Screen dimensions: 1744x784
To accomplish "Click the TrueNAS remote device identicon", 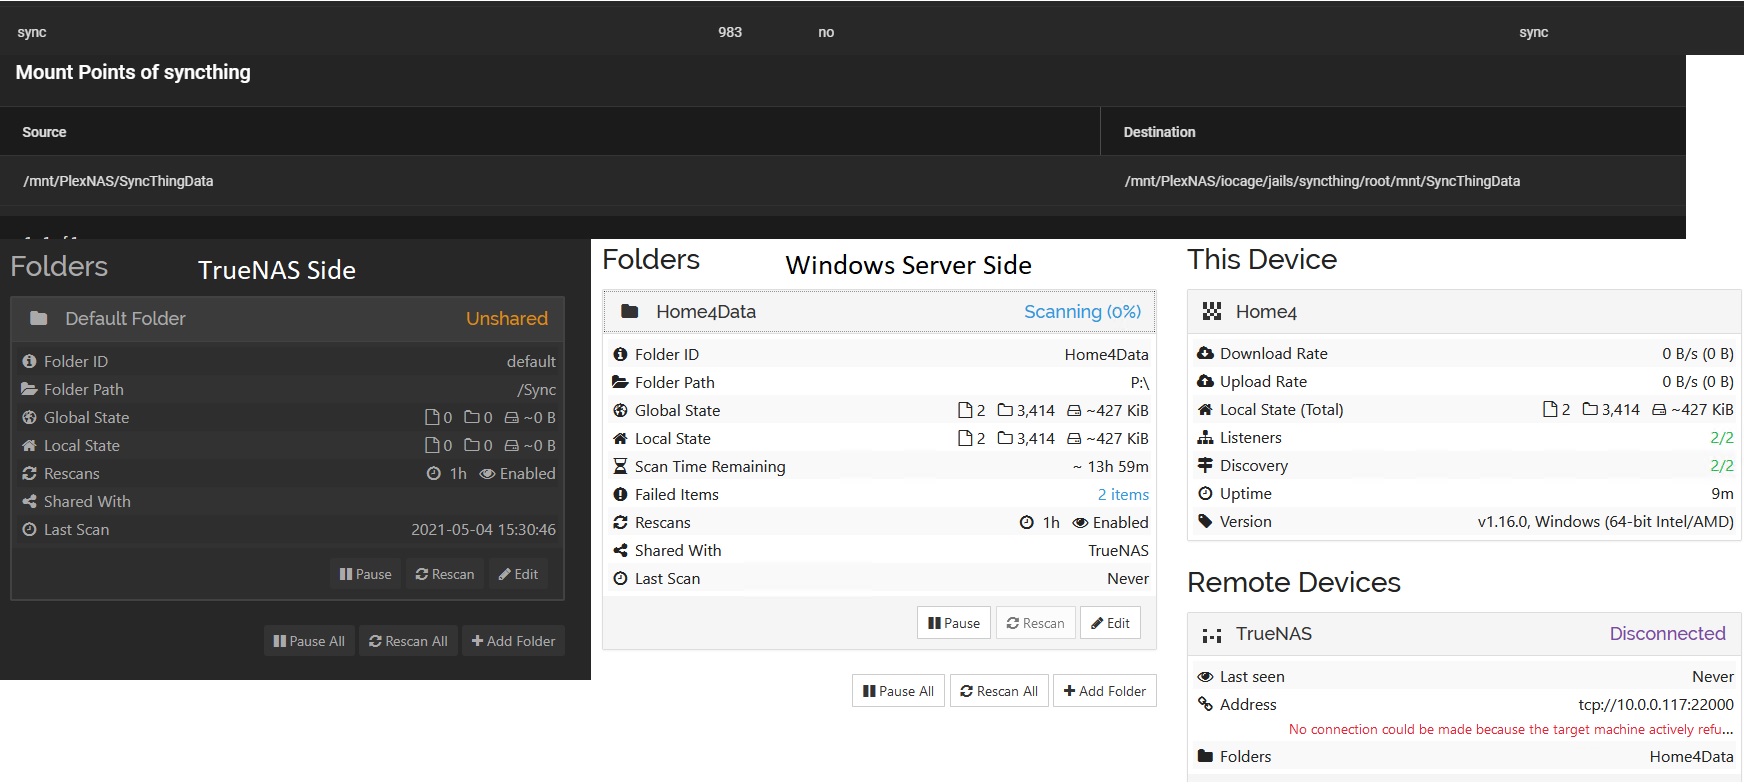I will 1212,635.
